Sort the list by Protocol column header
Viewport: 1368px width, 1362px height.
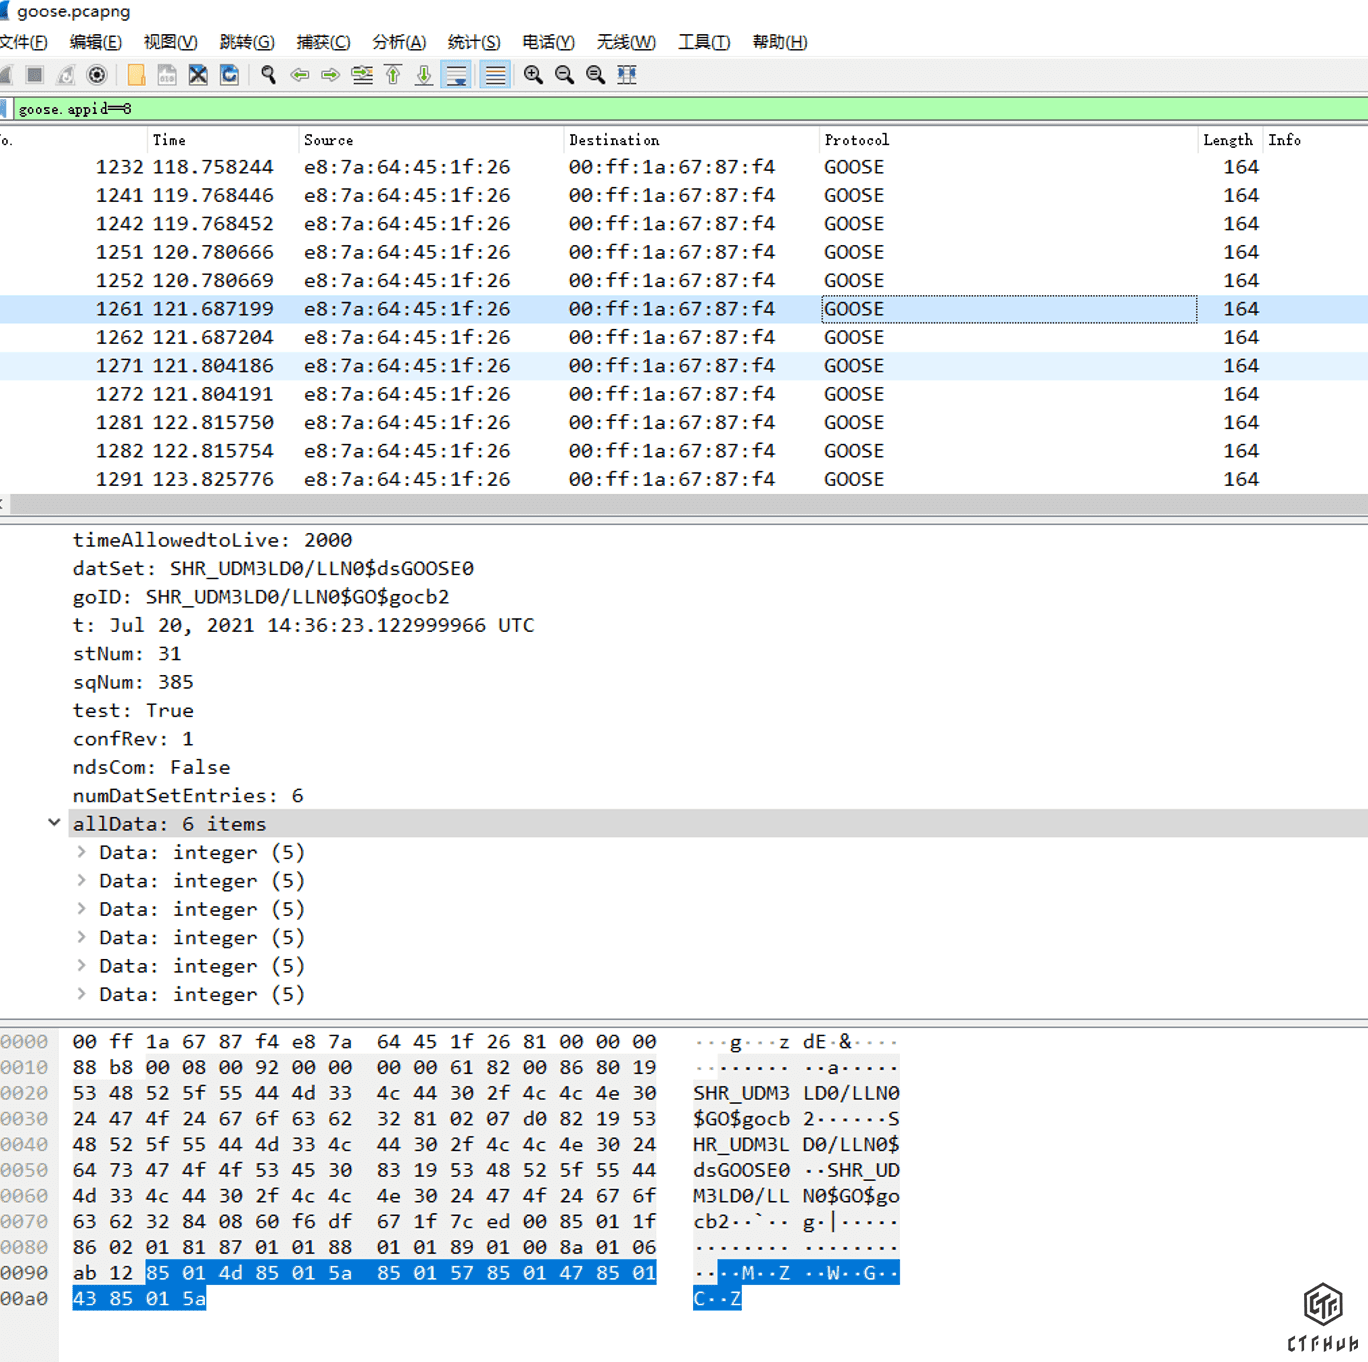pos(856,140)
